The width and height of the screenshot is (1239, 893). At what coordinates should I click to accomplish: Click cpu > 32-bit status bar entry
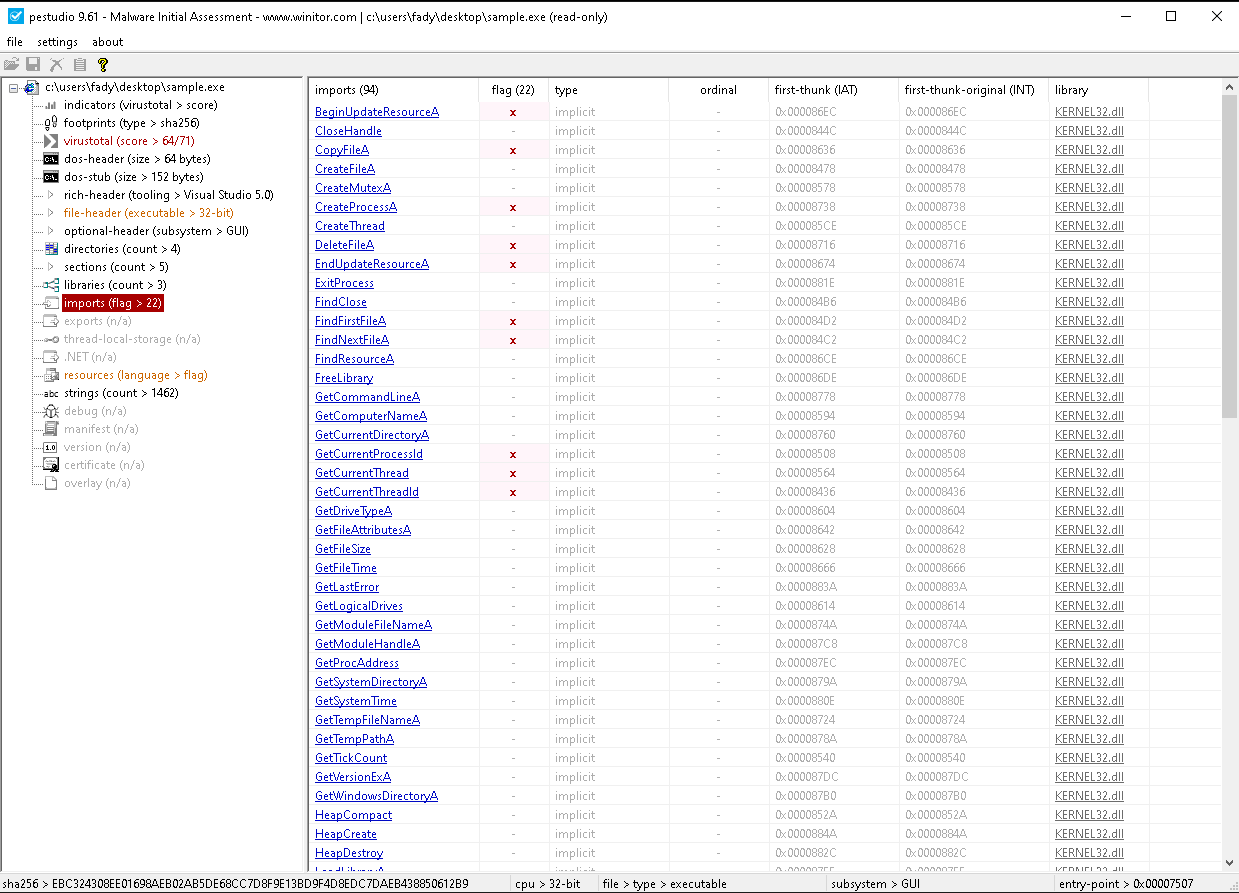[x=548, y=884]
